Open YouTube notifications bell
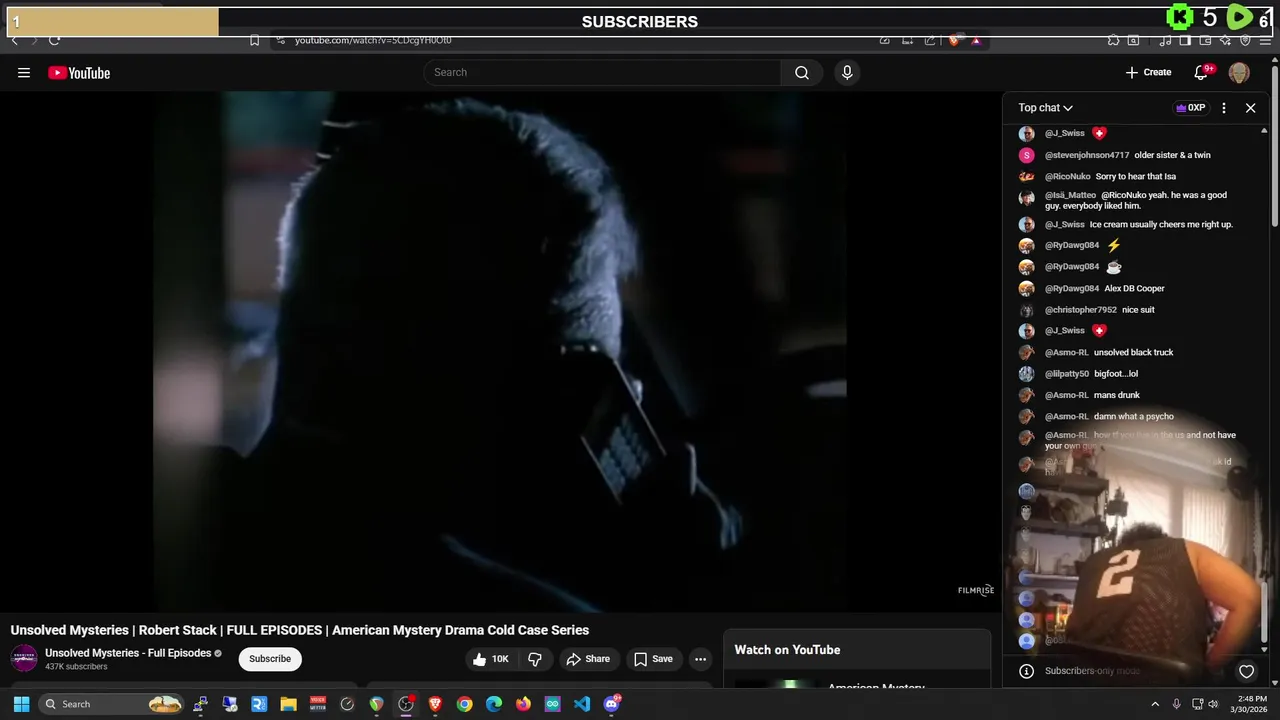Screen dimensions: 1280x720 tap(1203, 72)
